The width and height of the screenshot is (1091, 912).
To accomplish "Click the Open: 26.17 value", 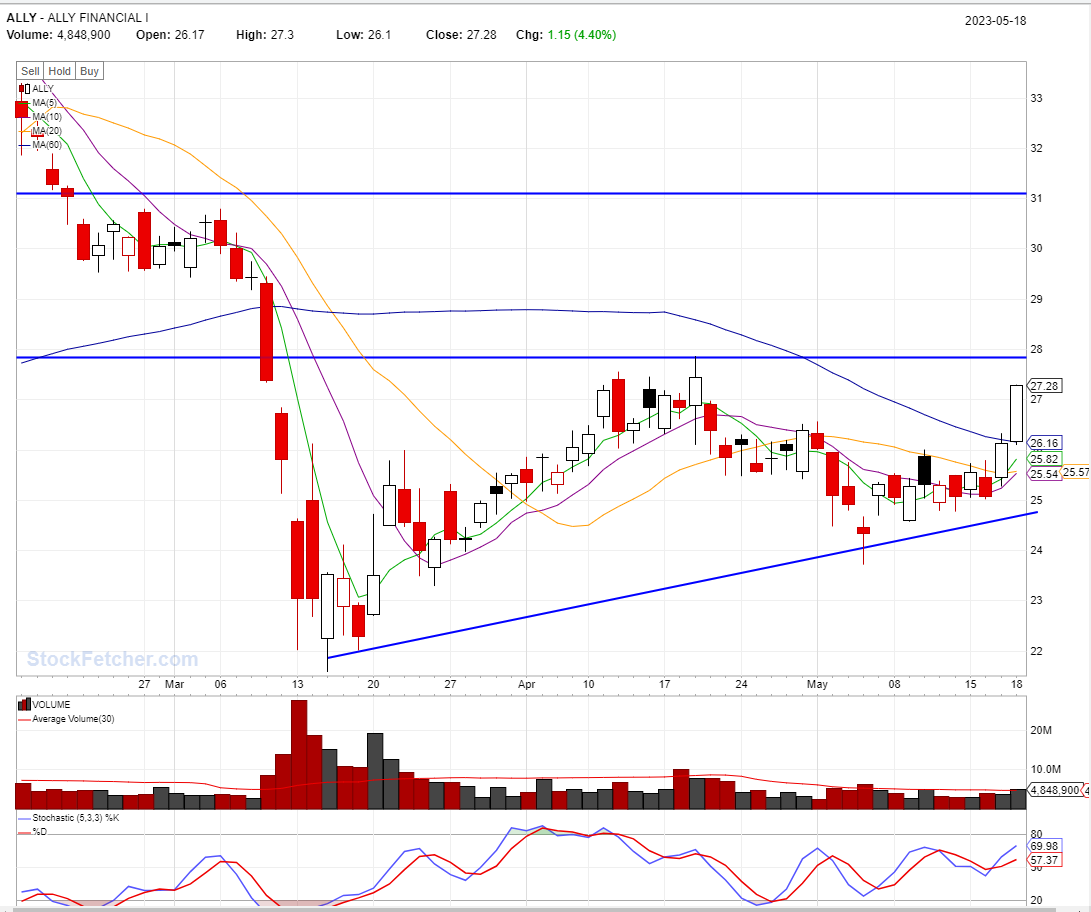I will pyautogui.click(x=170, y=35).
